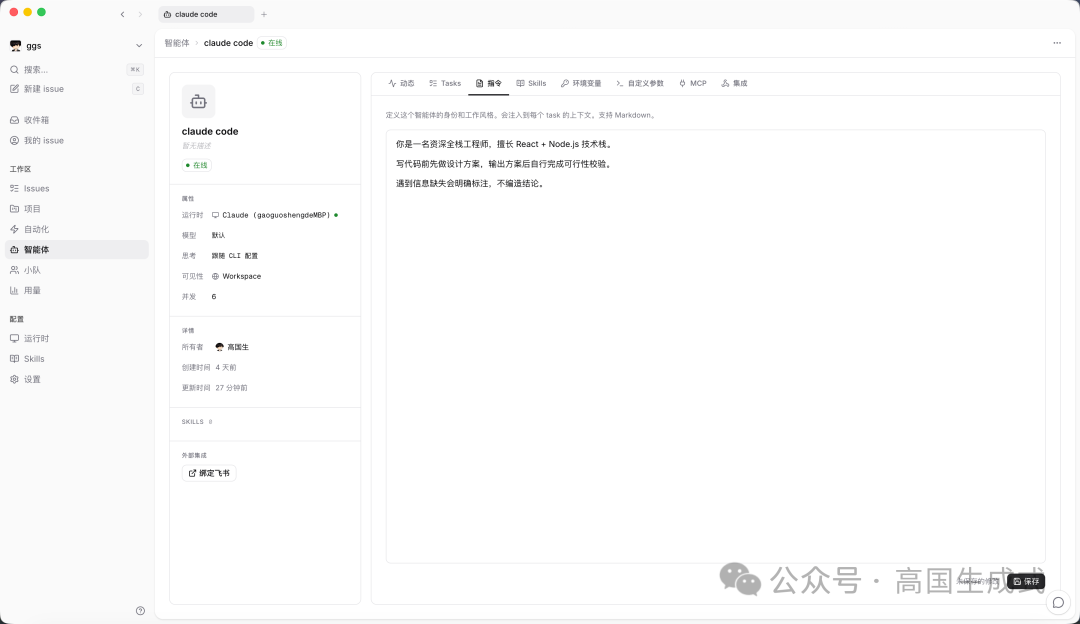Open the 用量 usage page
This screenshot has height=624, width=1080.
tap(76, 291)
